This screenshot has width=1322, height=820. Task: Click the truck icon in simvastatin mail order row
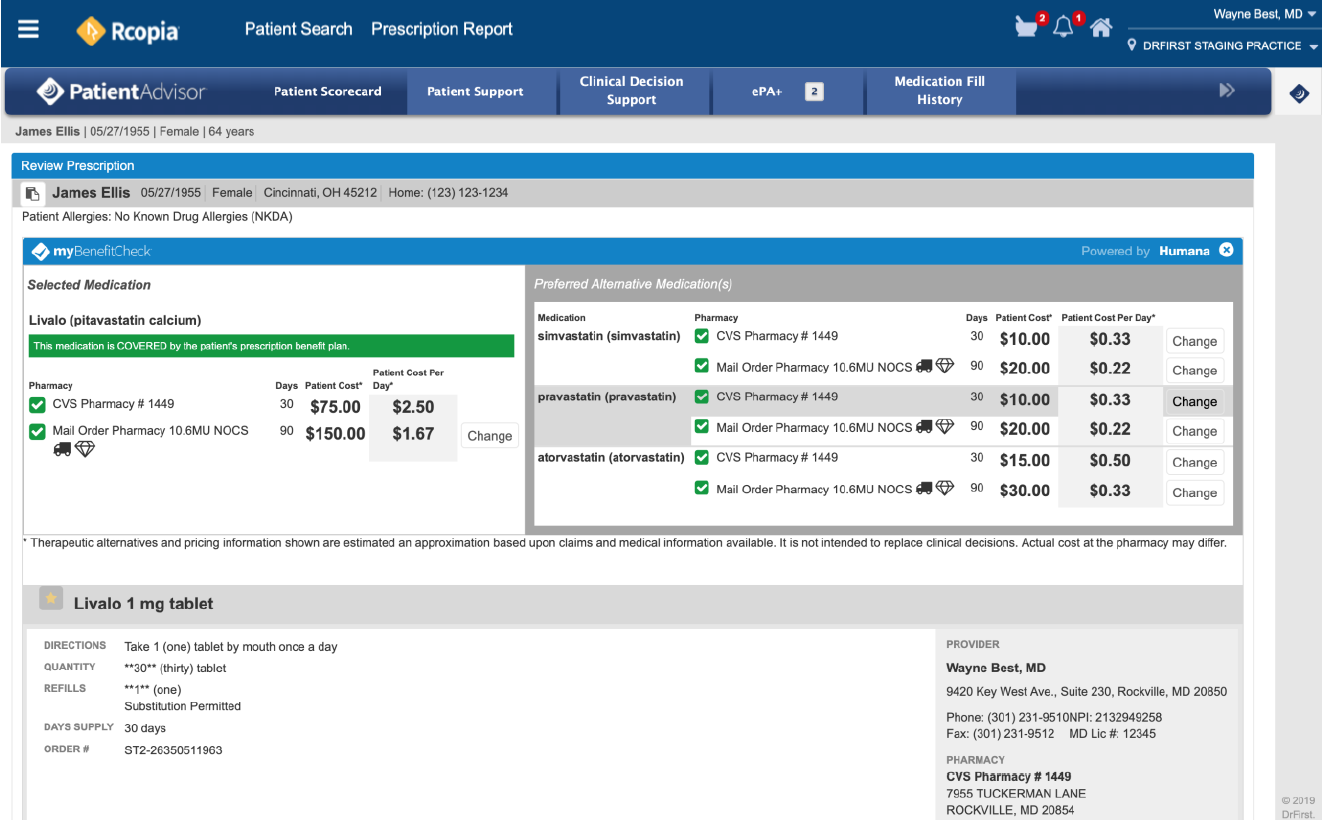tap(924, 367)
